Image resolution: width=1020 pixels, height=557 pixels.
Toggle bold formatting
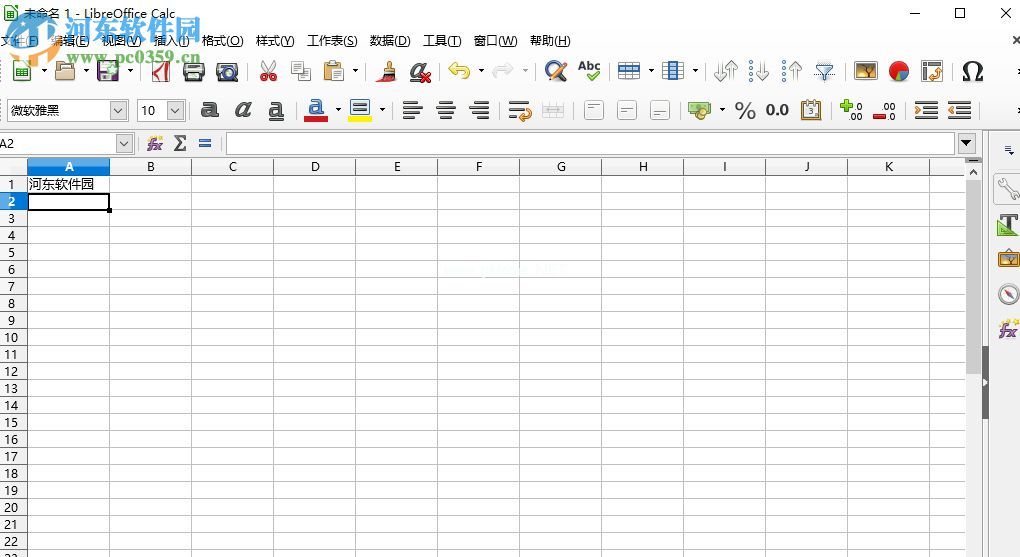(x=209, y=110)
